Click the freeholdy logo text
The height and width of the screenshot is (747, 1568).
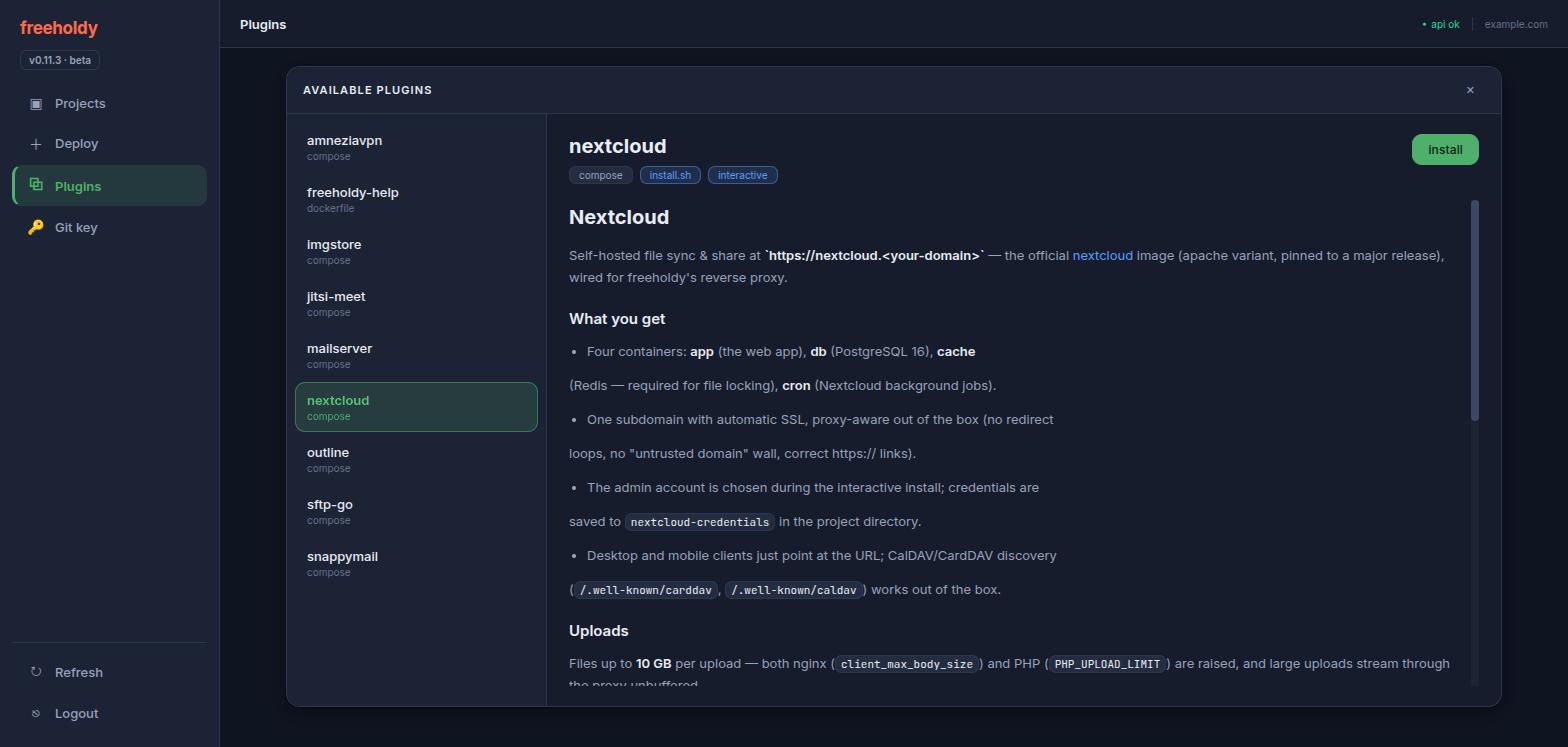tap(59, 28)
